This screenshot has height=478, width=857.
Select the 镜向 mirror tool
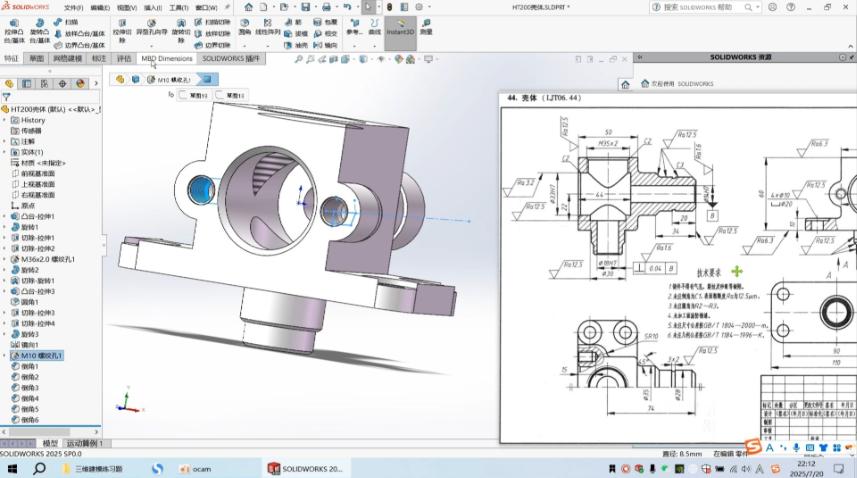[x=325, y=45]
